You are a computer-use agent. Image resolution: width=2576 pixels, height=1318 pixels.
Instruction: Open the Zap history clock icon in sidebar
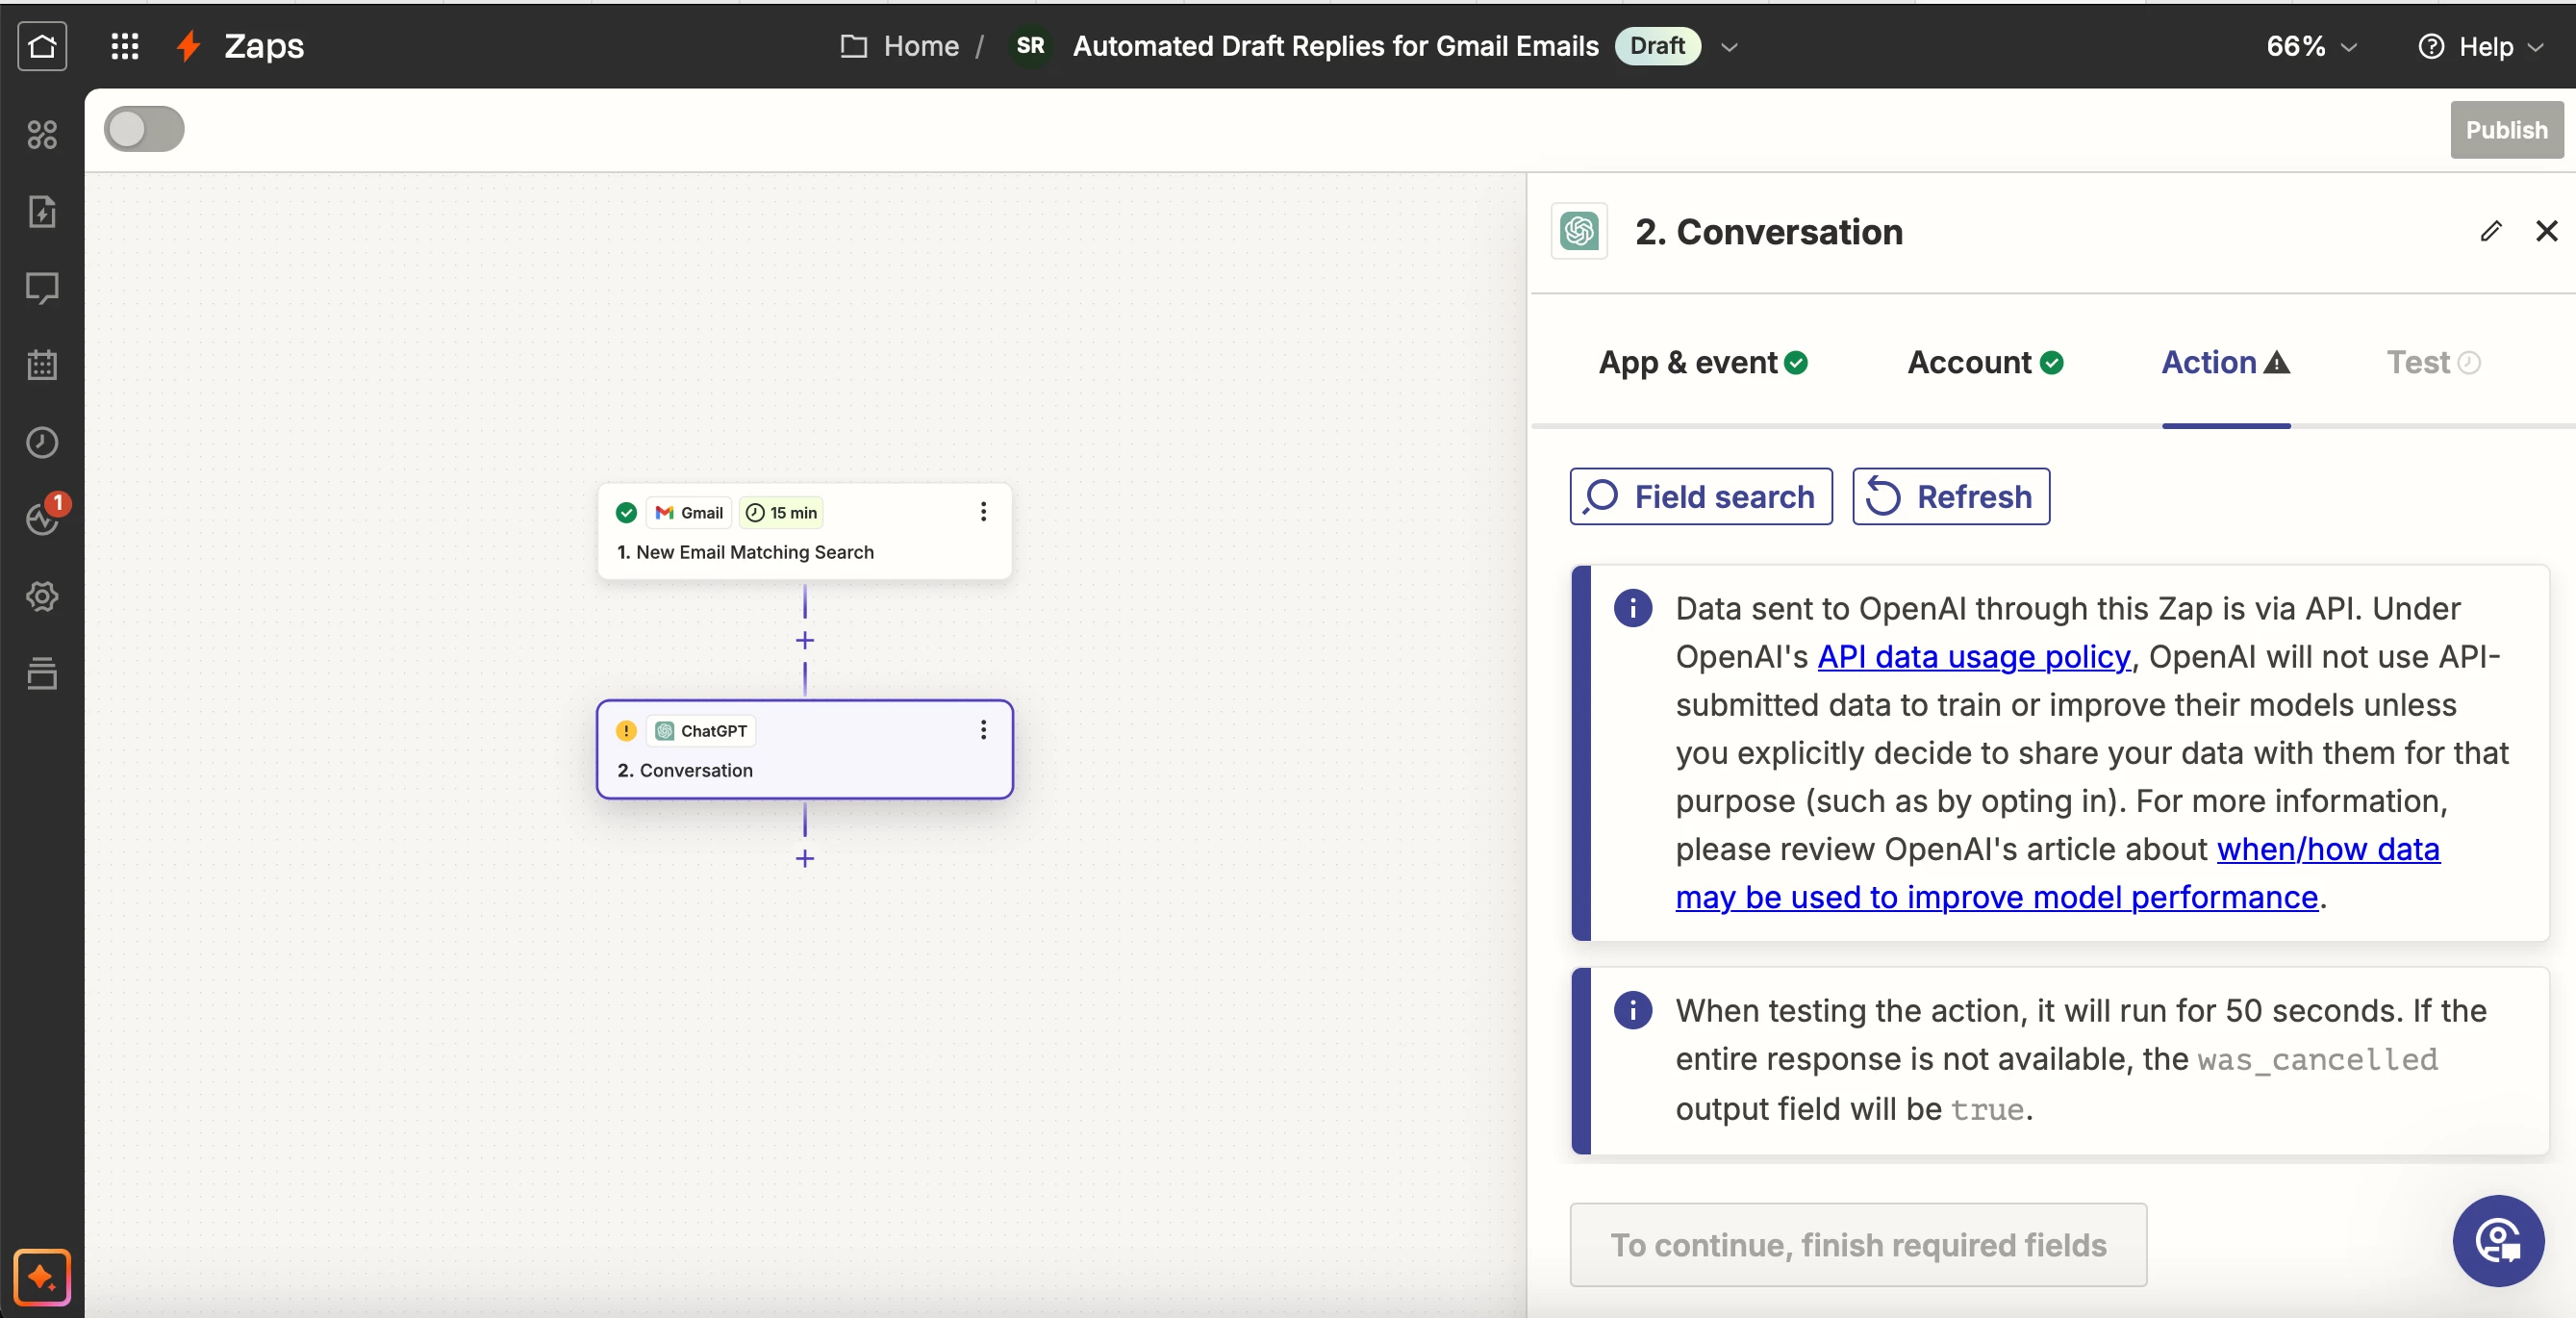[x=42, y=442]
